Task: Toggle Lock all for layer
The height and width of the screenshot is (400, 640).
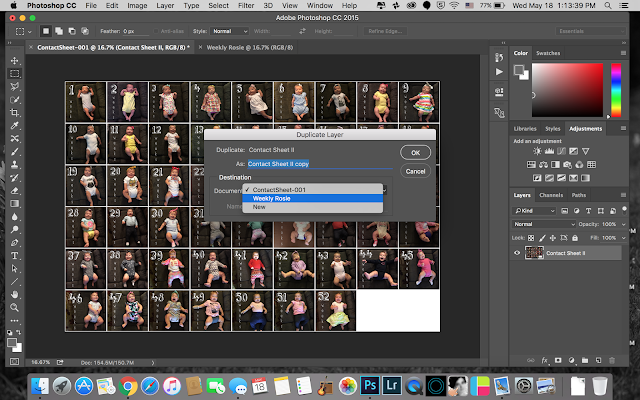Action: pyautogui.click(x=575, y=238)
